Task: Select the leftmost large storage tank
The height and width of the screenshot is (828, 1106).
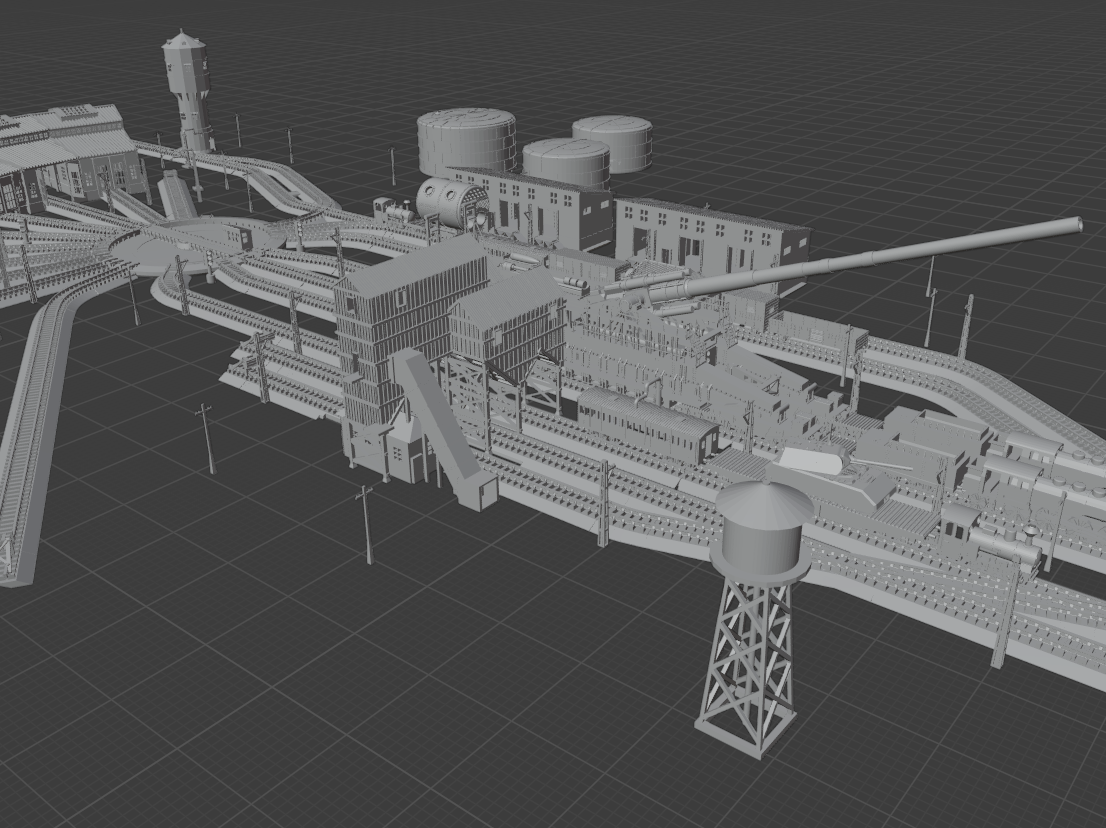Action: tap(465, 140)
